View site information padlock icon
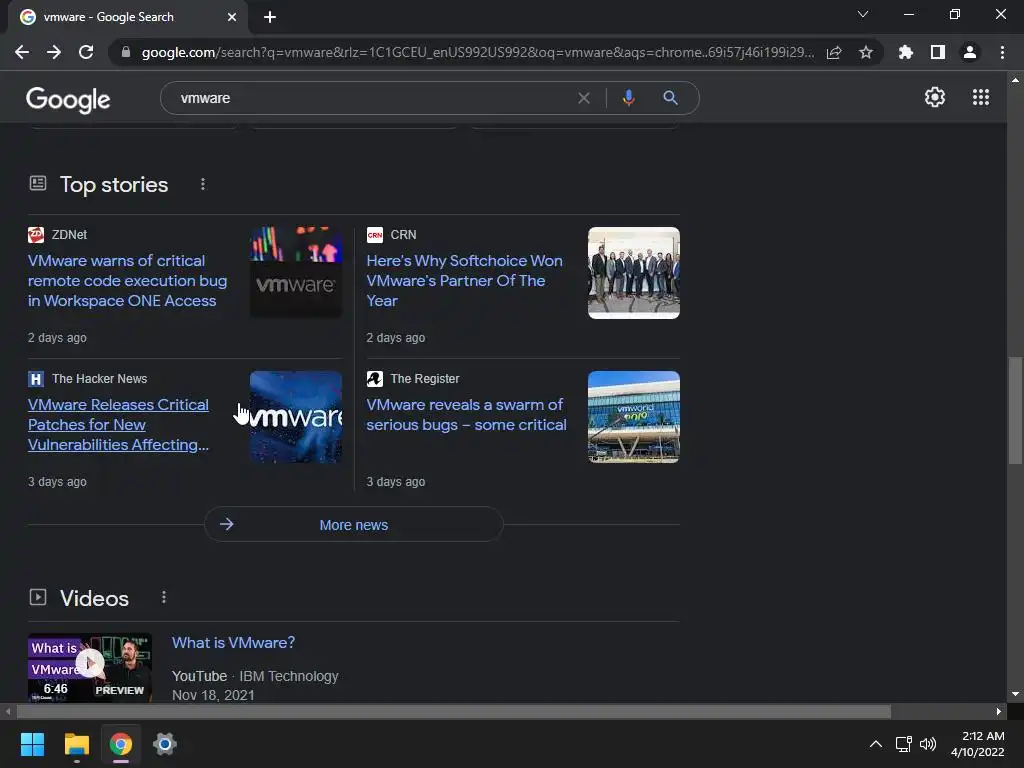The image size is (1024, 768). coord(126,52)
